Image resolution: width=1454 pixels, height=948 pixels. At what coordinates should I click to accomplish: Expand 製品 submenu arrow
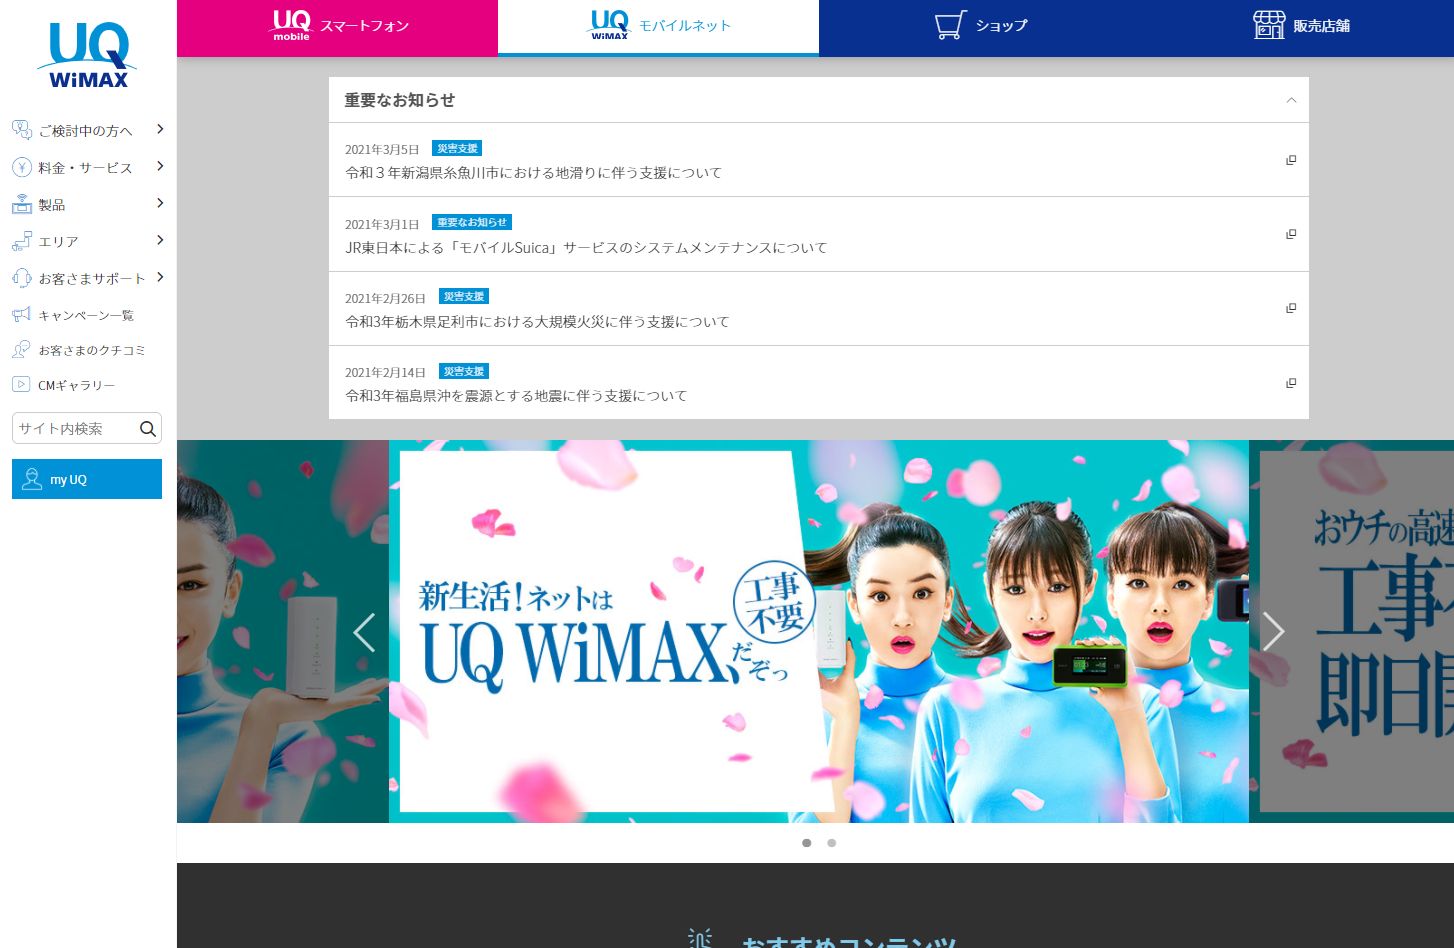[x=160, y=203]
